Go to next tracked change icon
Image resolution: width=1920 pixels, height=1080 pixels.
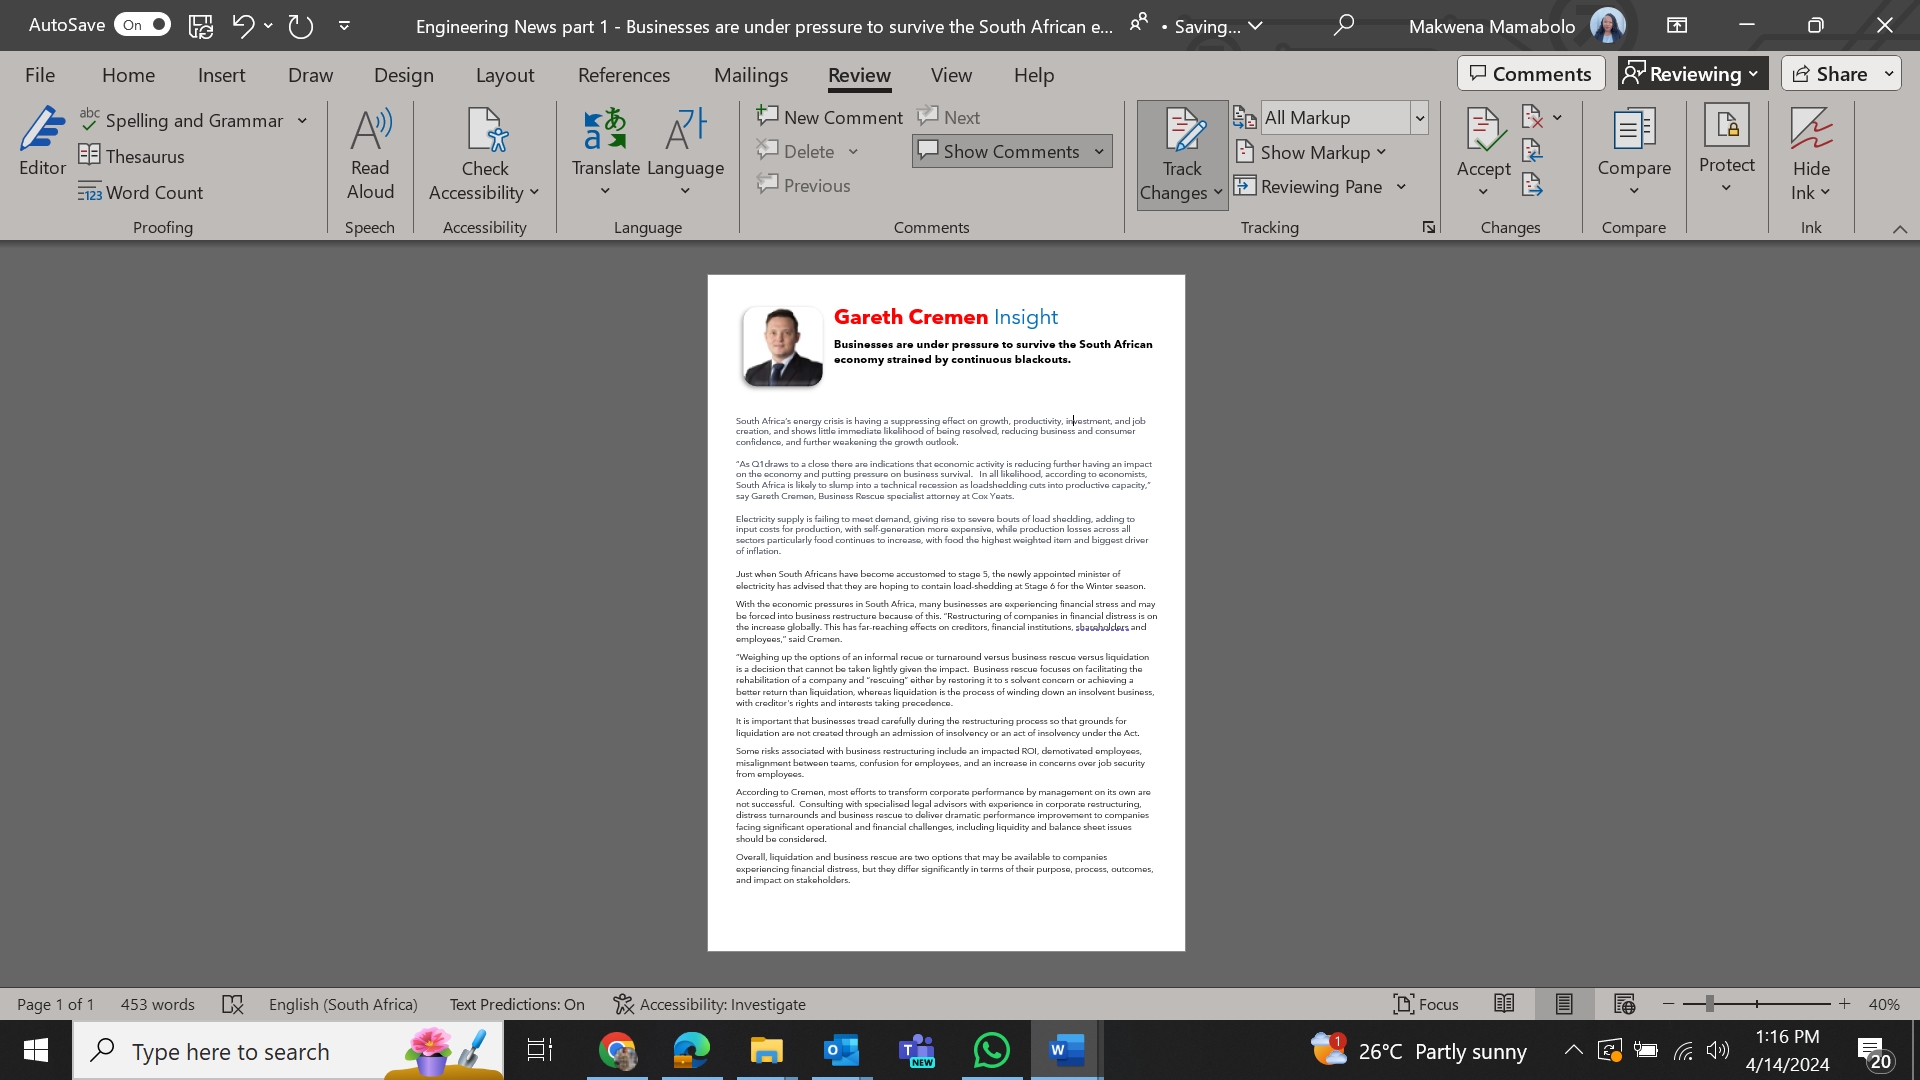tap(1532, 185)
